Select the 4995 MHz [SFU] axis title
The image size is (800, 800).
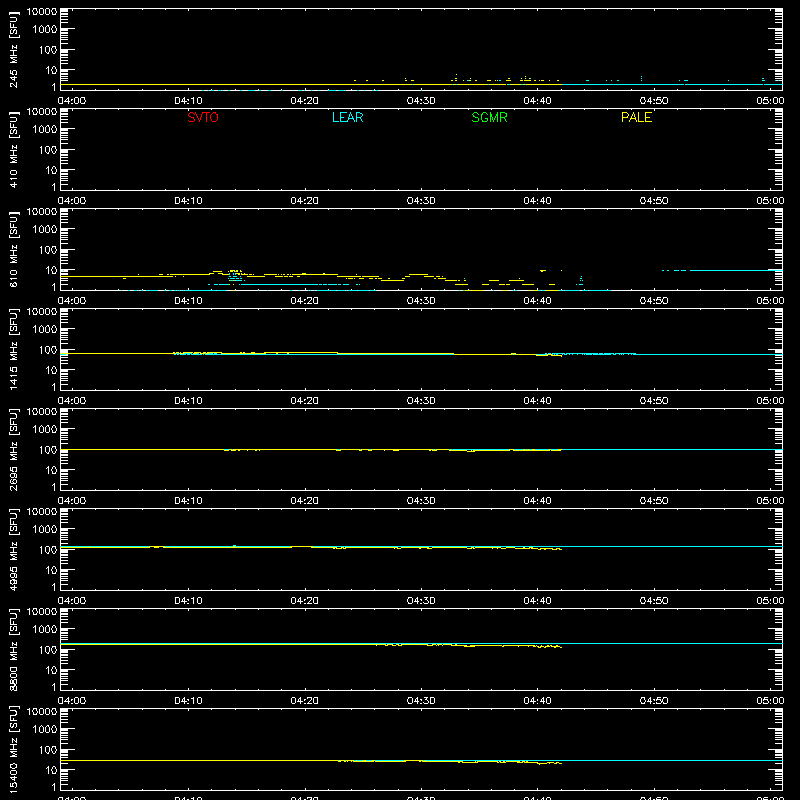[13, 549]
